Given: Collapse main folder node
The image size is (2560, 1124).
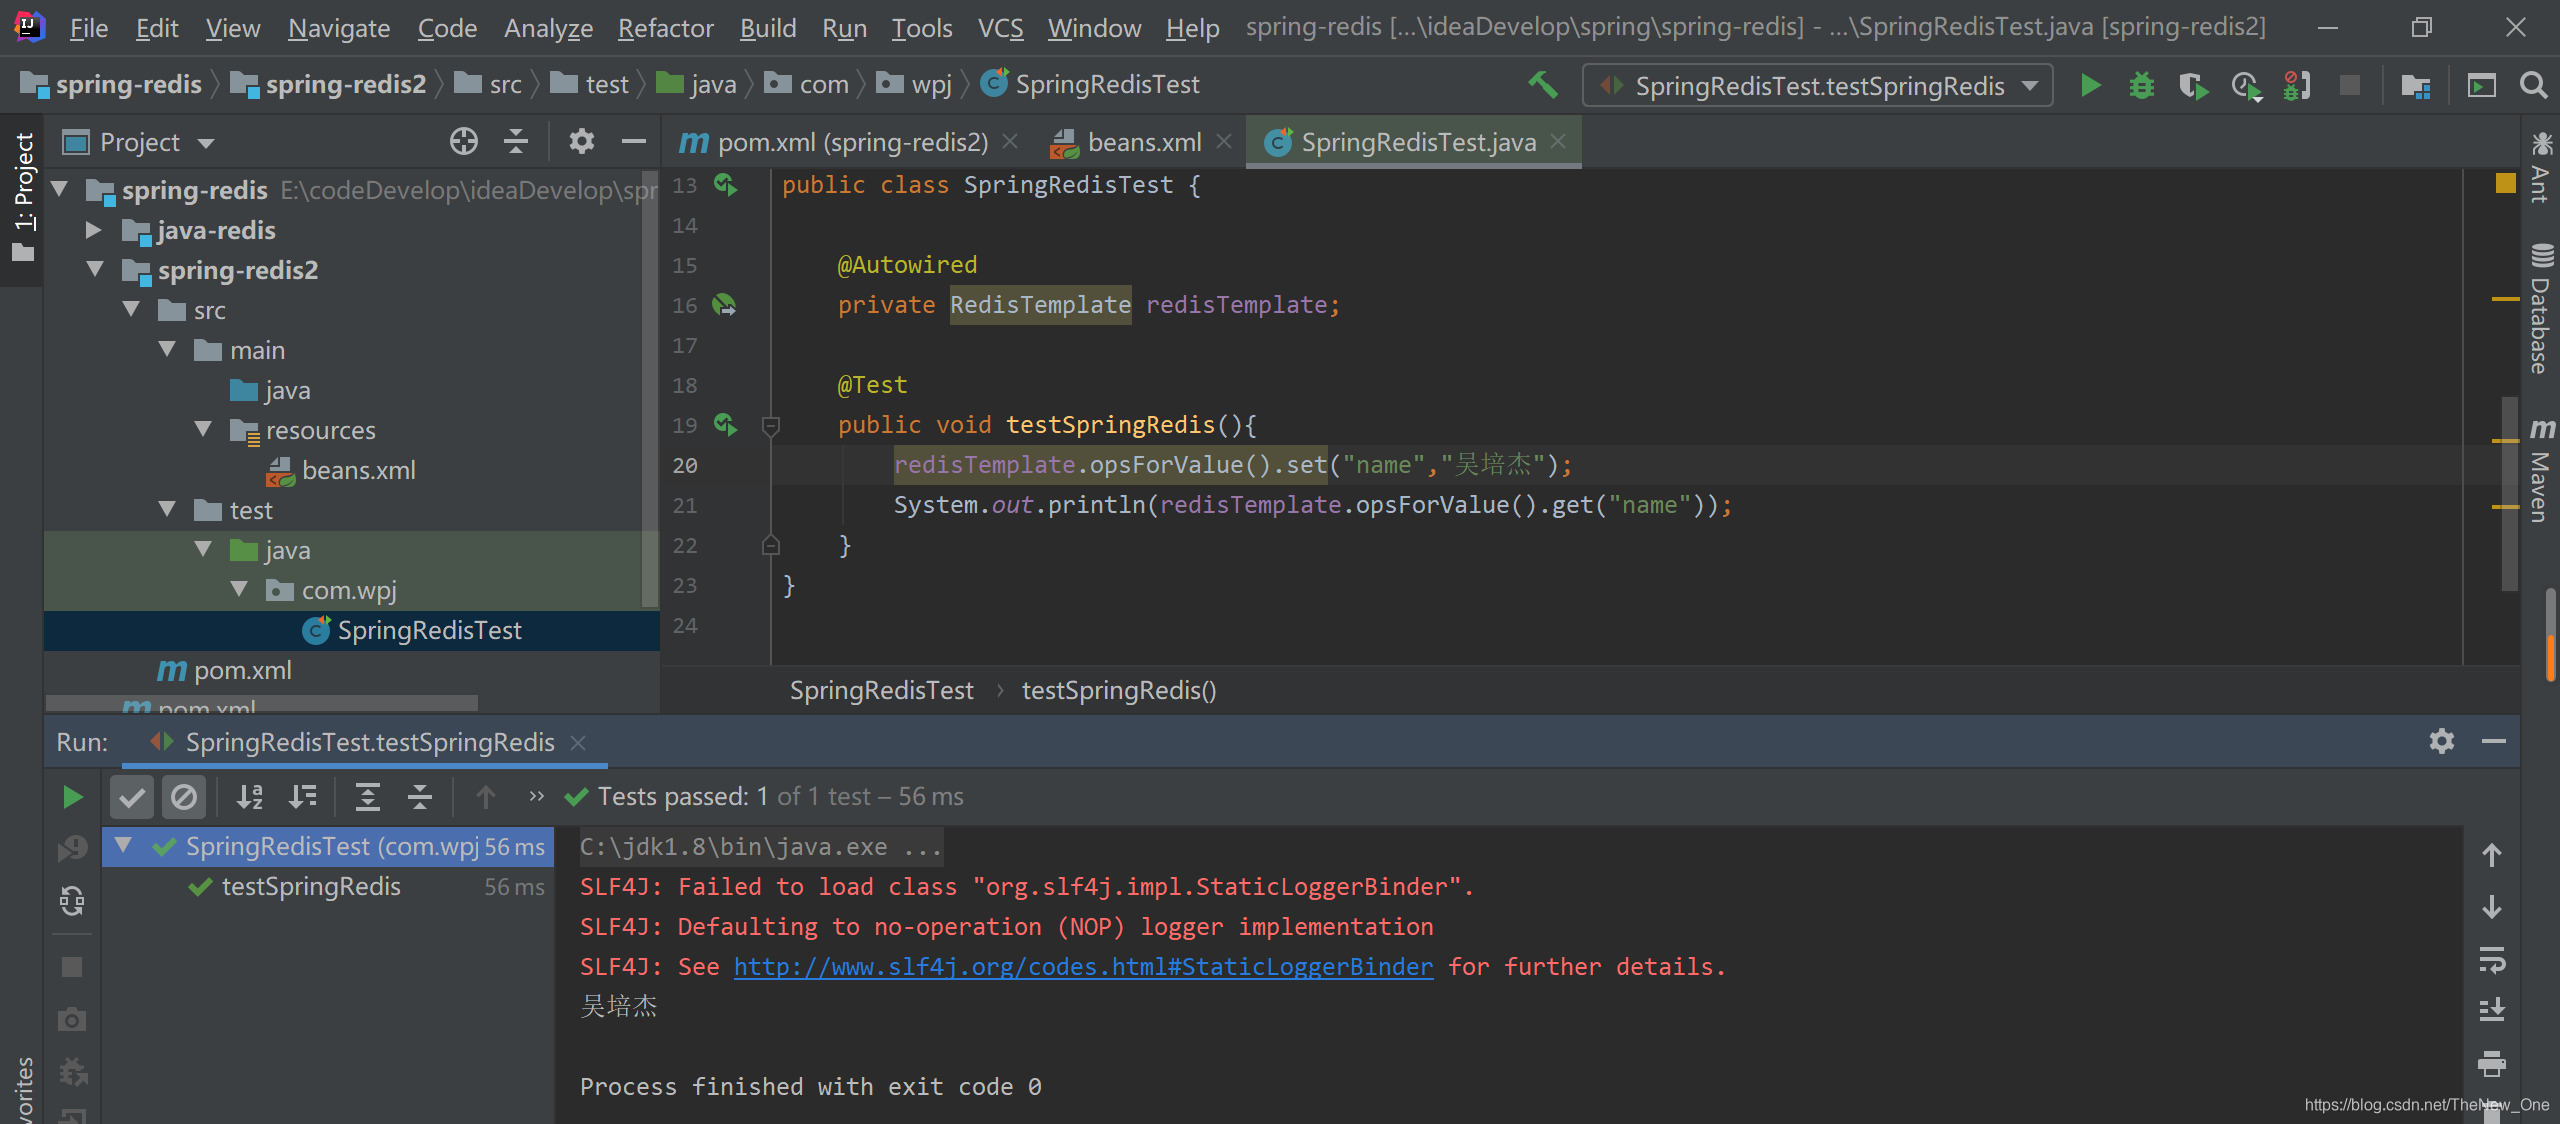Looking at the screenshot, I should (168, 349).
